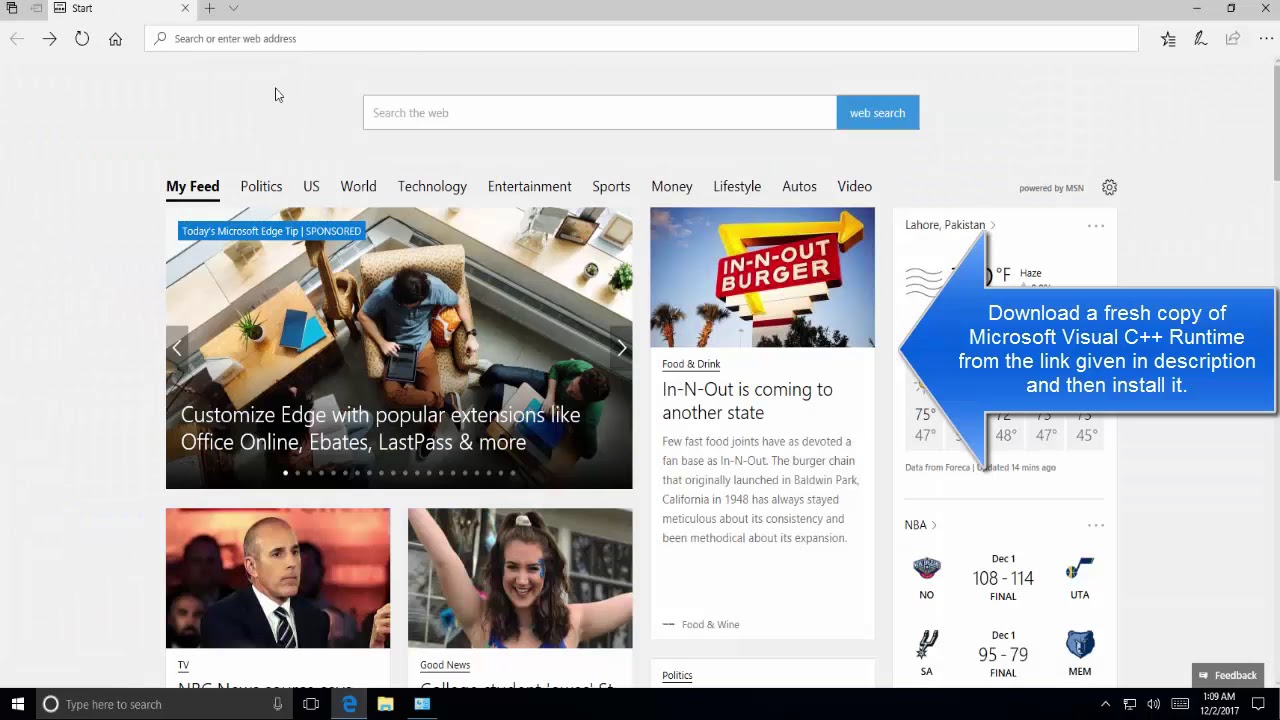Click the Edge taskbar icon
The image size is (1280, 720).
click(x=349, y=704)
